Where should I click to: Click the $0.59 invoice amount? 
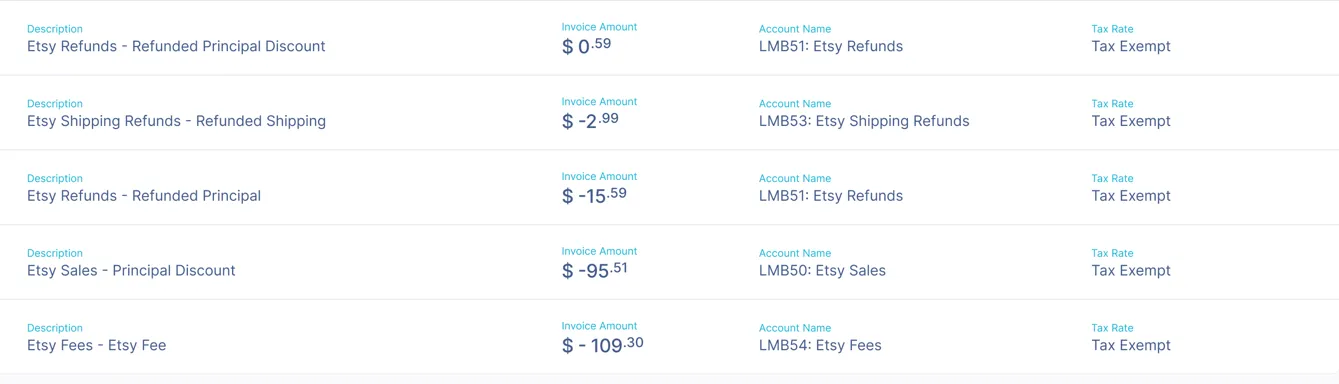click(x=586, y=45)
